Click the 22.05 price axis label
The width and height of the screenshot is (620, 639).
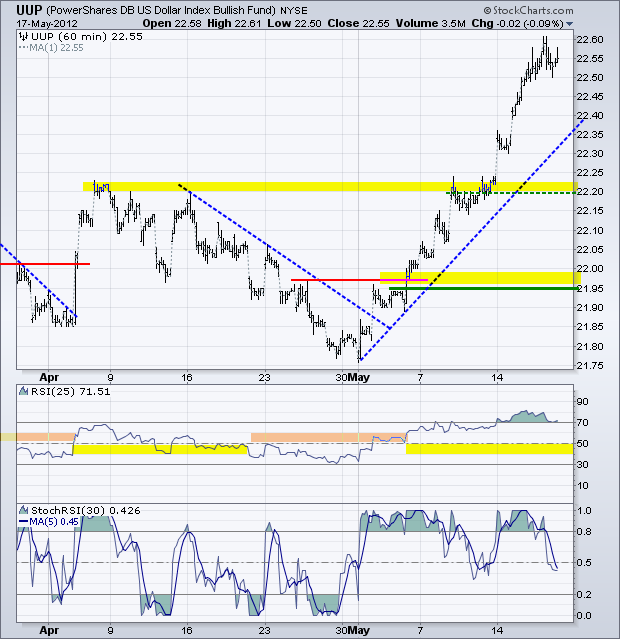[x=589, y=249]
